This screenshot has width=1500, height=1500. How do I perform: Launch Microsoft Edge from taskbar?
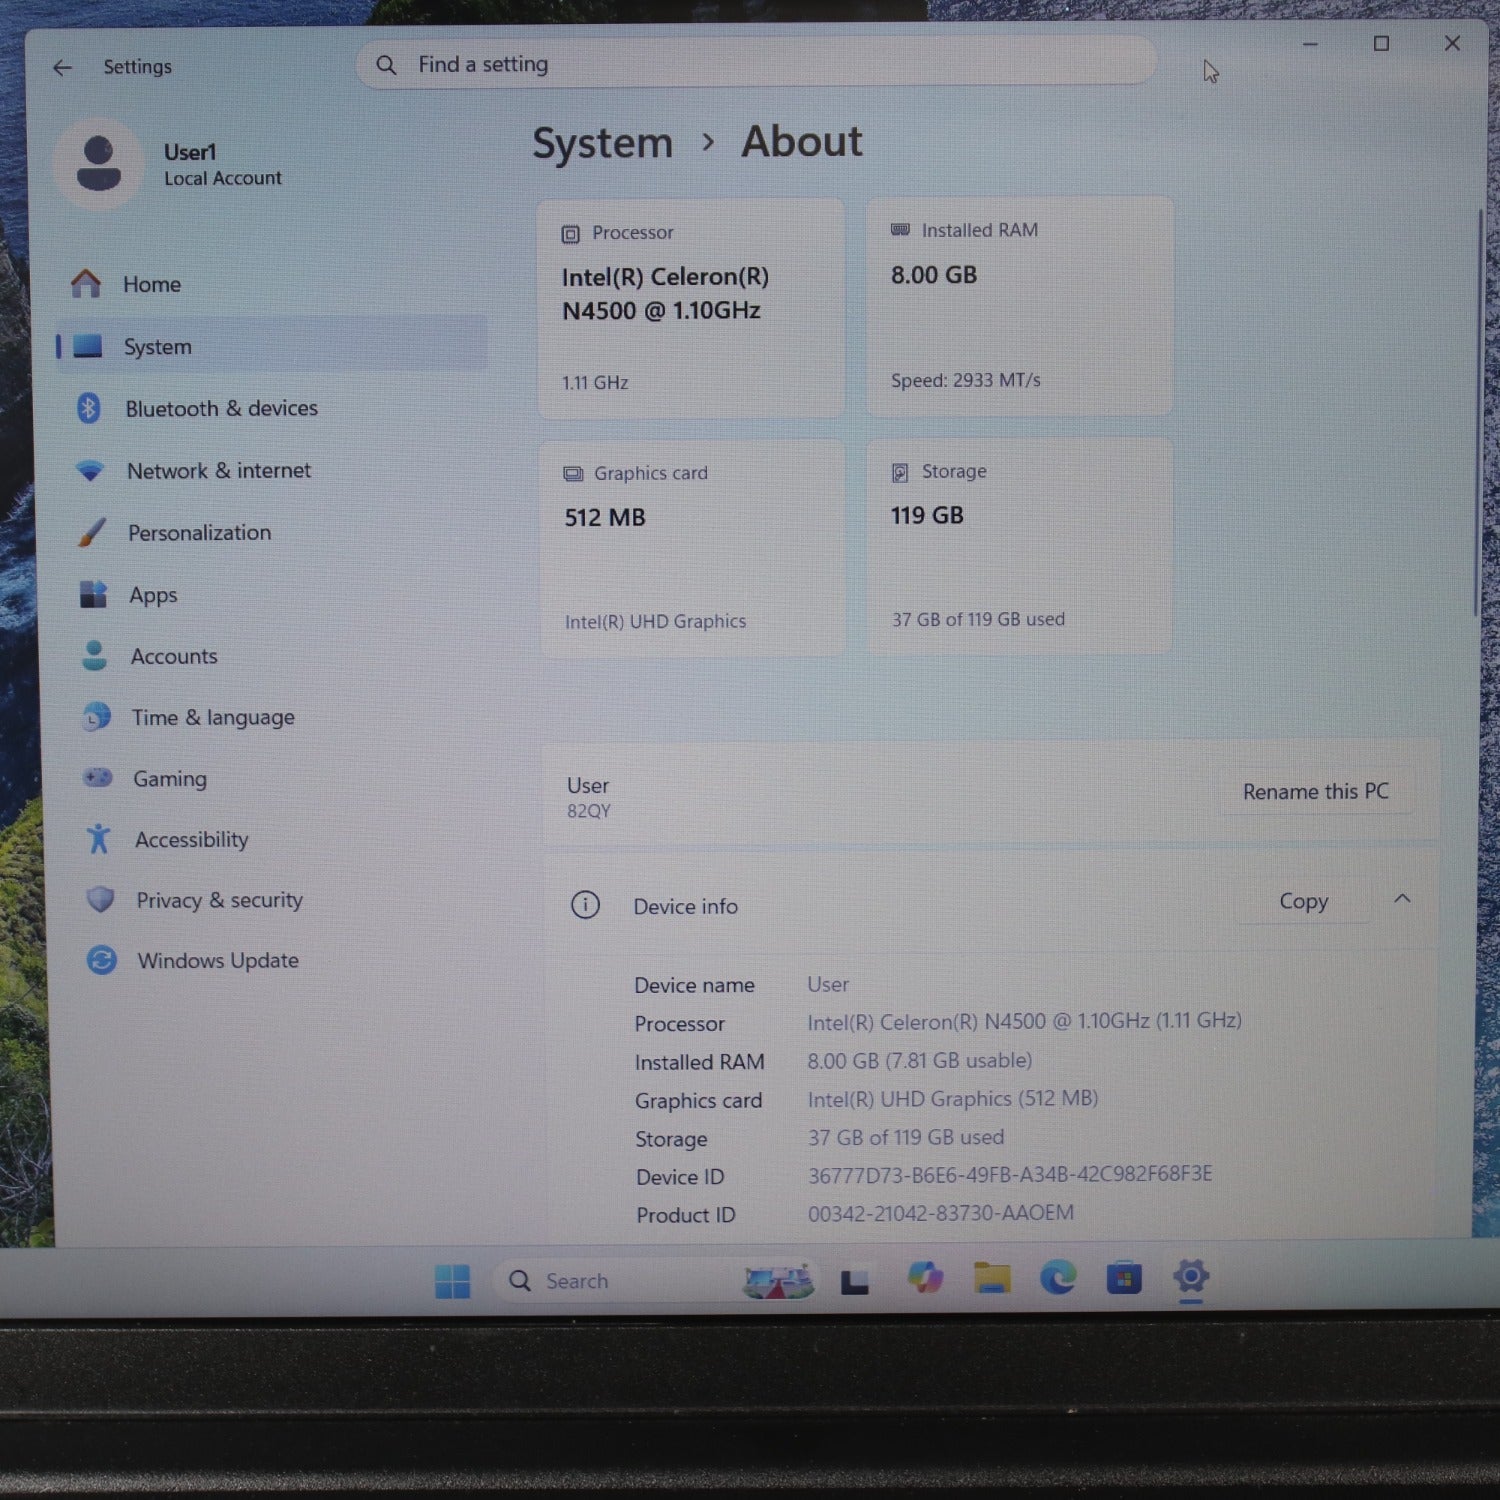coord(1058,1277)
